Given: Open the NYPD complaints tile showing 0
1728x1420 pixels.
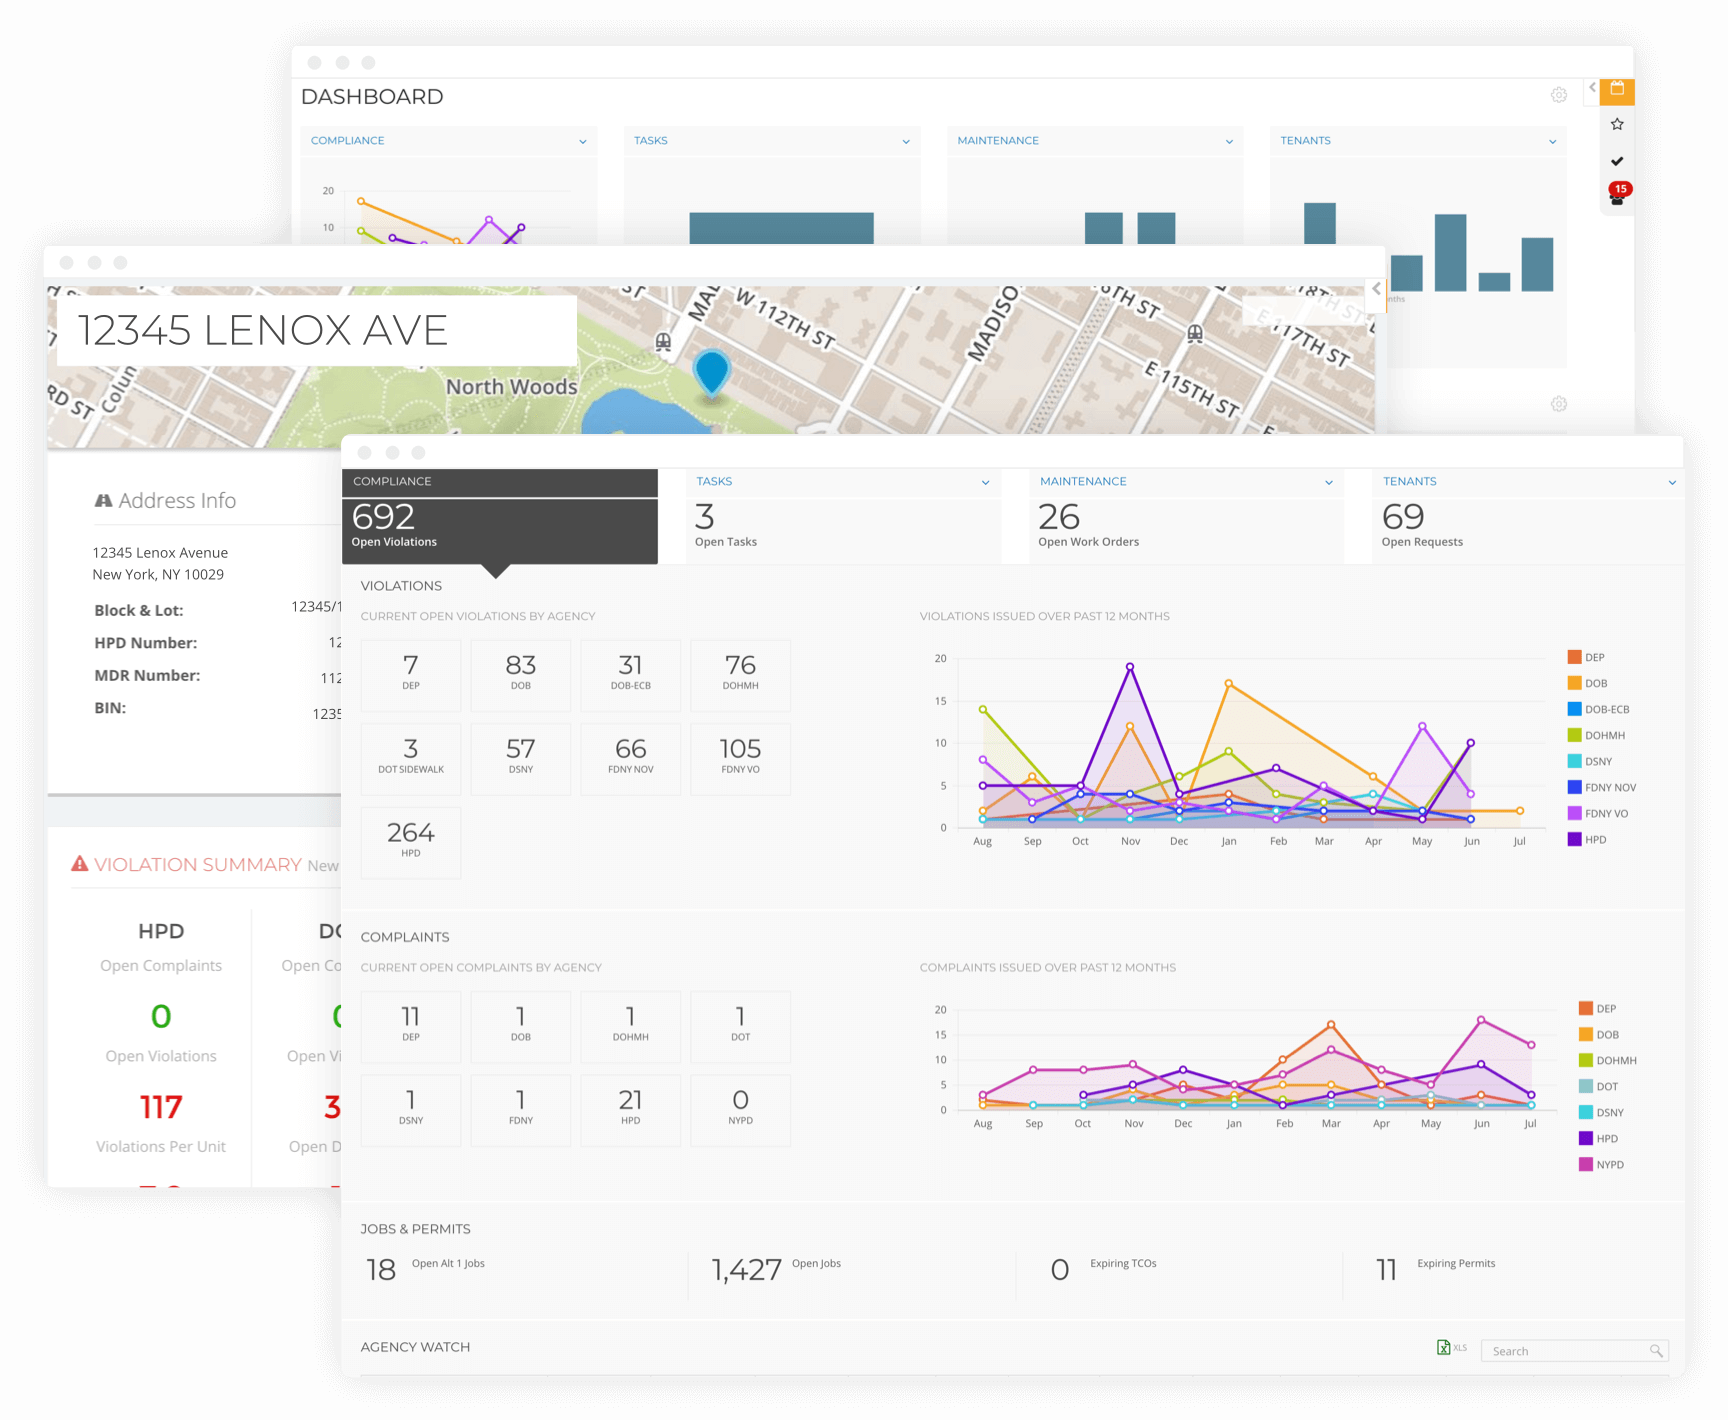Looking at the screenshot, I should click(x=741, y=1110).
